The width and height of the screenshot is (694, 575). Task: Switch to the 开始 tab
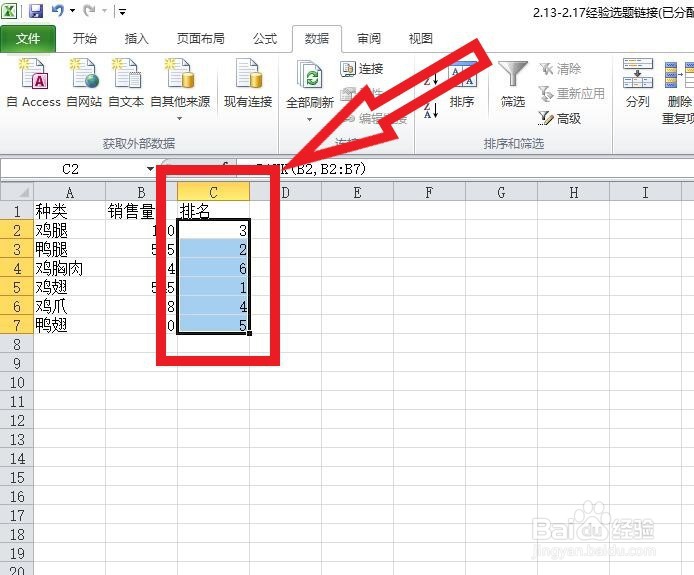(85, 39)
